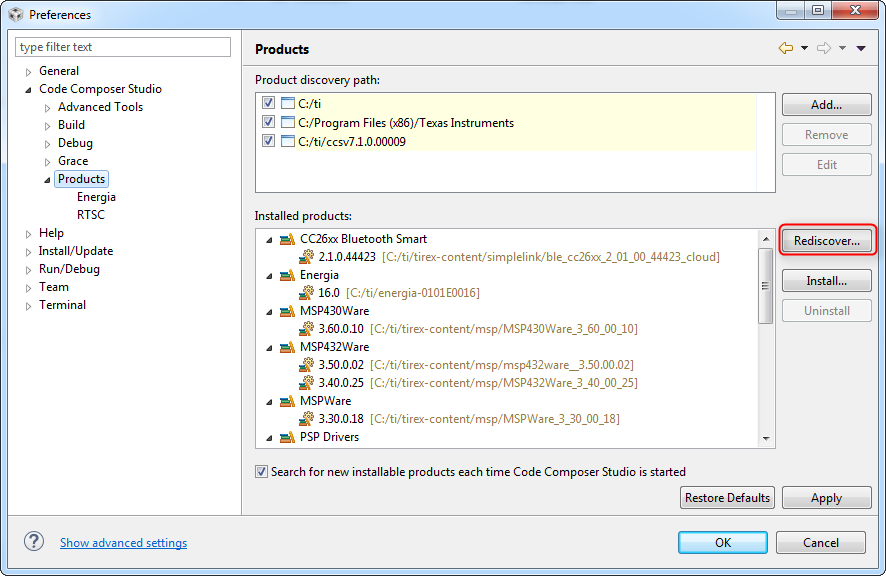The width and height of the screenshot is (886, 576).
Task: Click the help question mark icon
Action: [34, 542]
